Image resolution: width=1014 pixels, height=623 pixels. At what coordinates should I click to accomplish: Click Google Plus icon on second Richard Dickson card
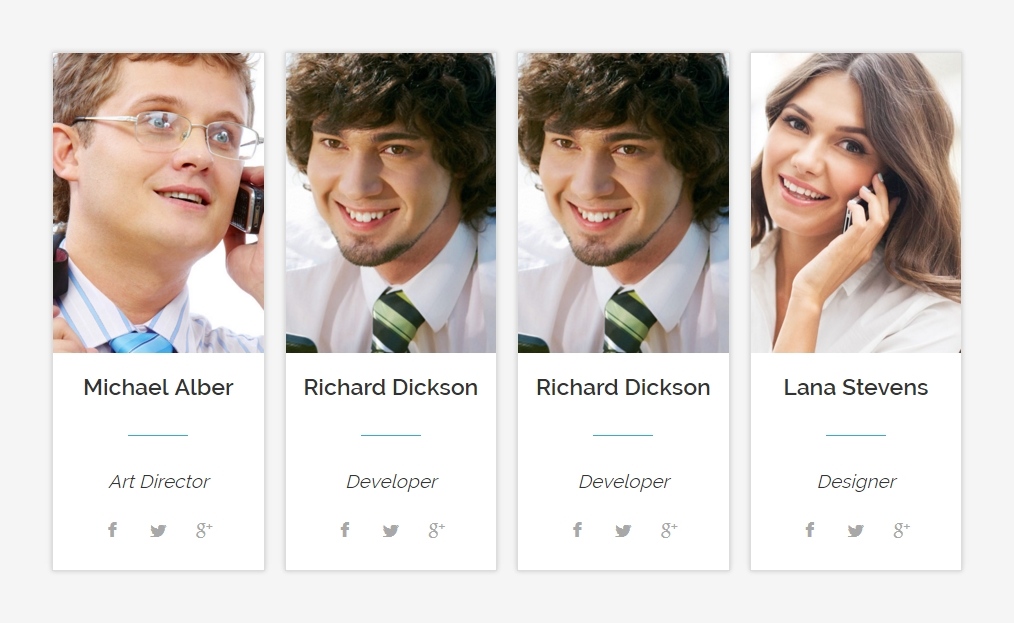click(669, 530)
